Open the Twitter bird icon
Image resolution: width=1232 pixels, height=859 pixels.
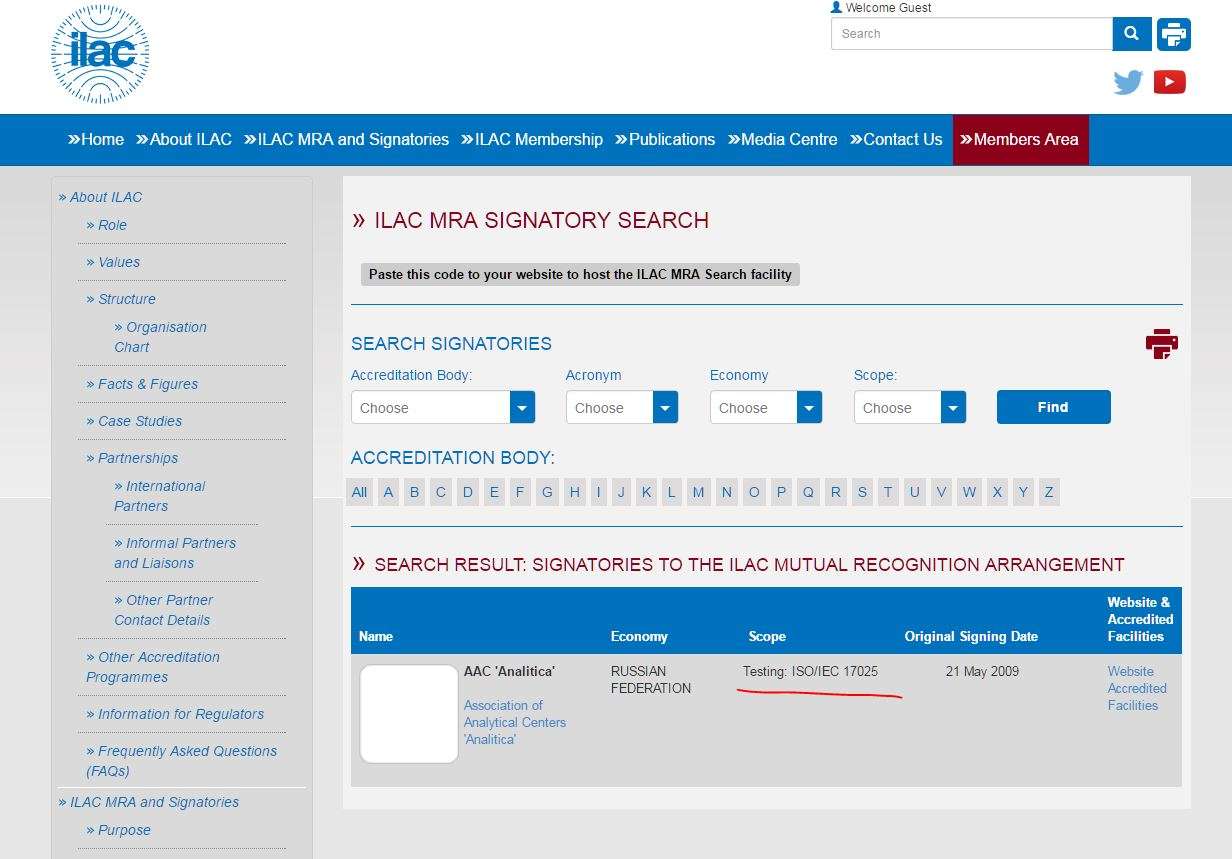point(1128,82)
